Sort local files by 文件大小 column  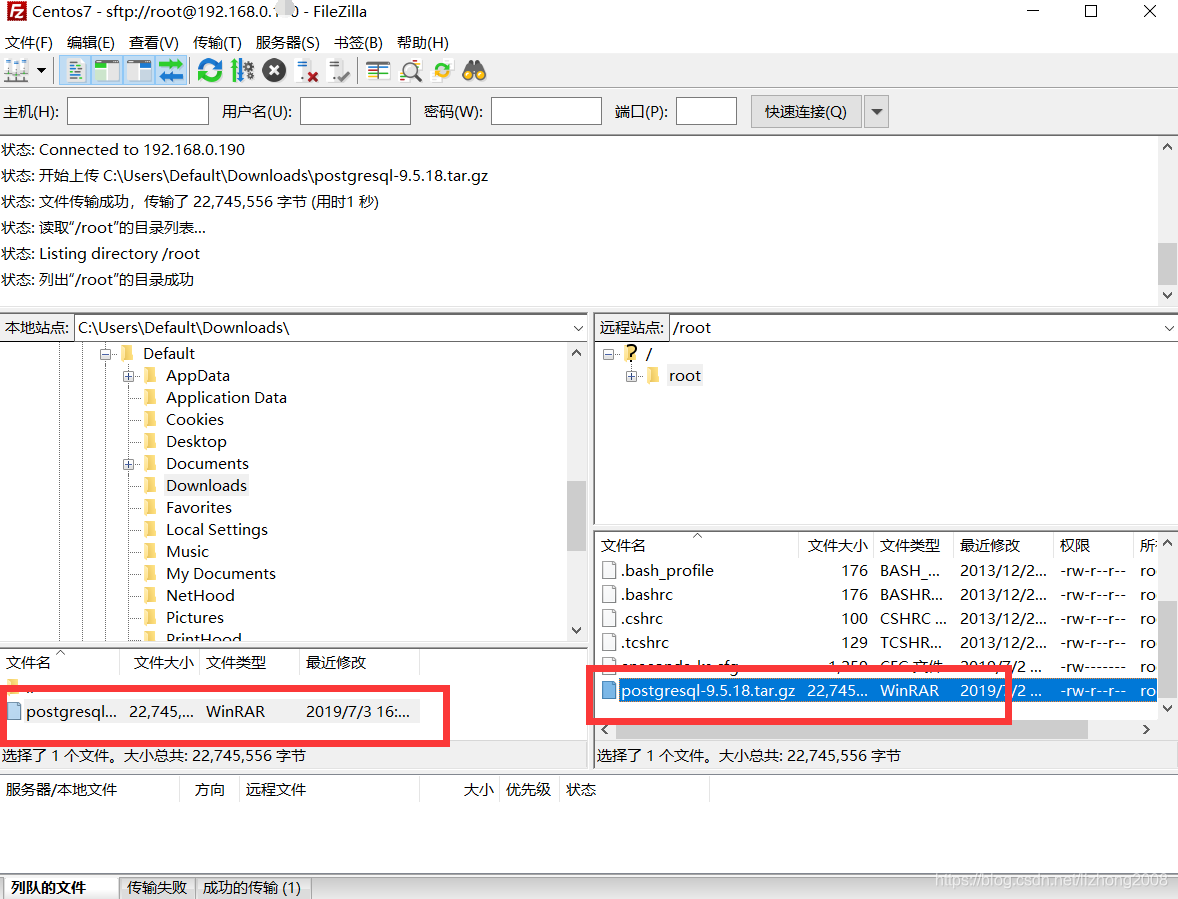pos(163,663)
